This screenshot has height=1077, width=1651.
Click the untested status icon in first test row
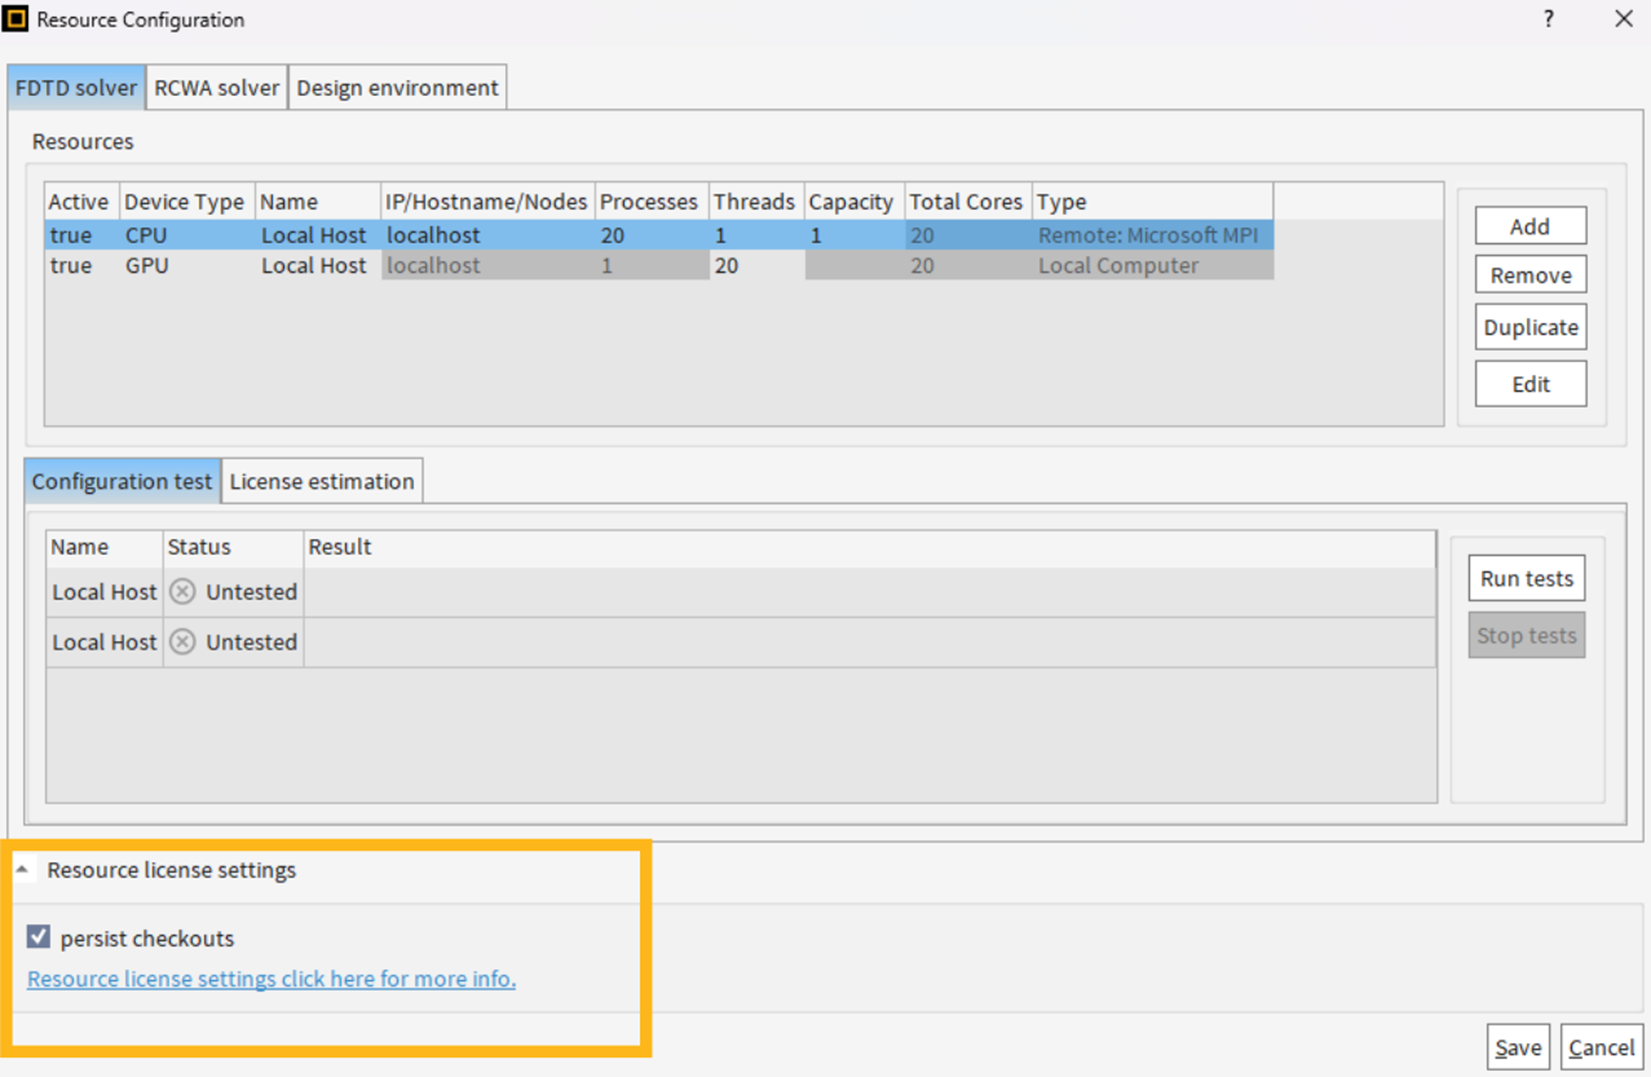(x=182, y=592)
